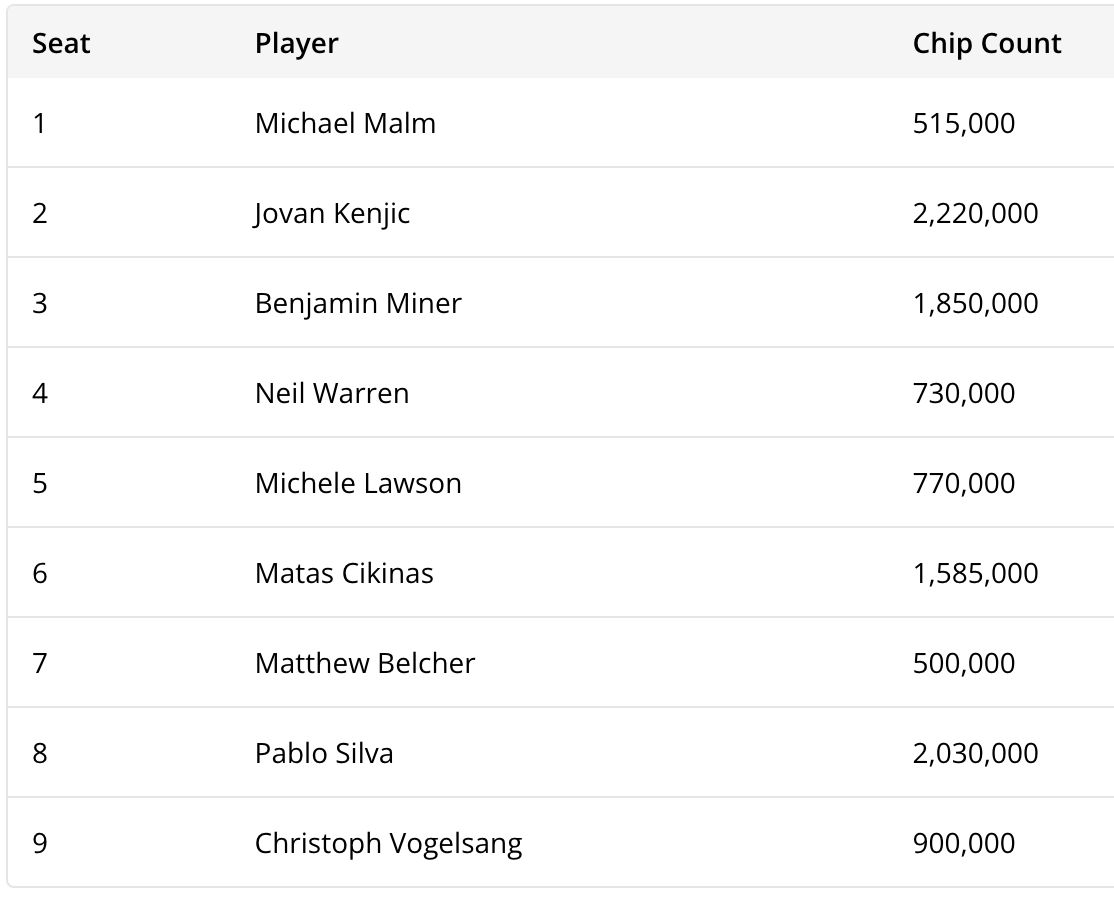The image size is (1114, 904).
Task: Click seat number 5 cell
Action: click(x=40, y=484)
